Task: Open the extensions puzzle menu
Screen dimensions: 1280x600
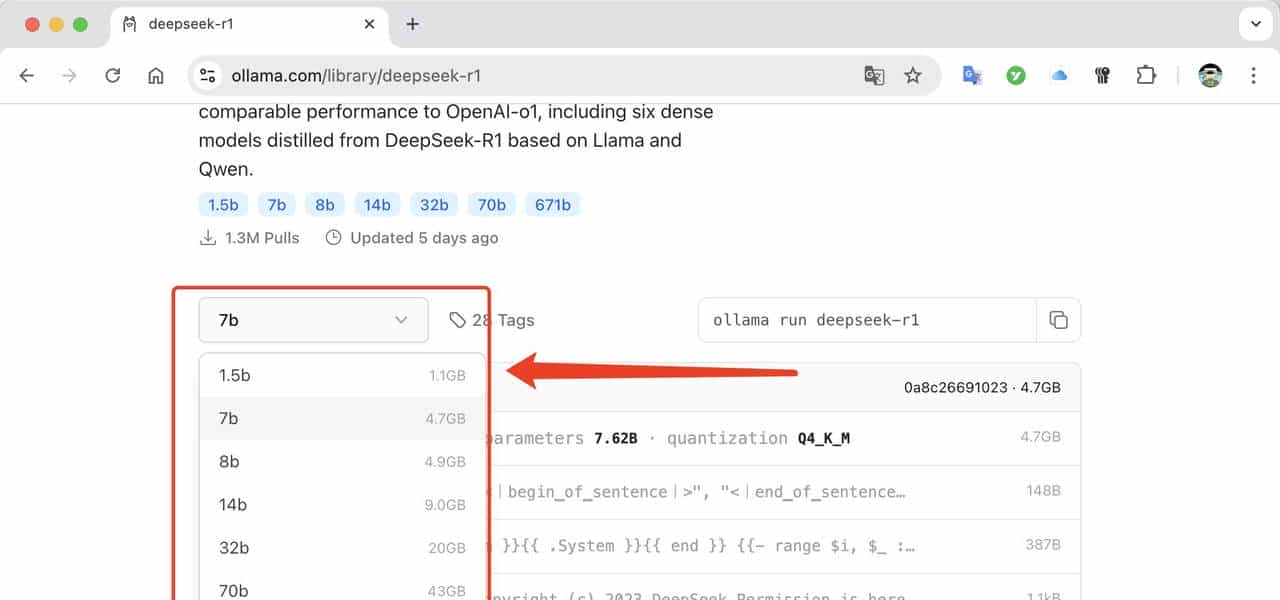Action: point(1146,75)
